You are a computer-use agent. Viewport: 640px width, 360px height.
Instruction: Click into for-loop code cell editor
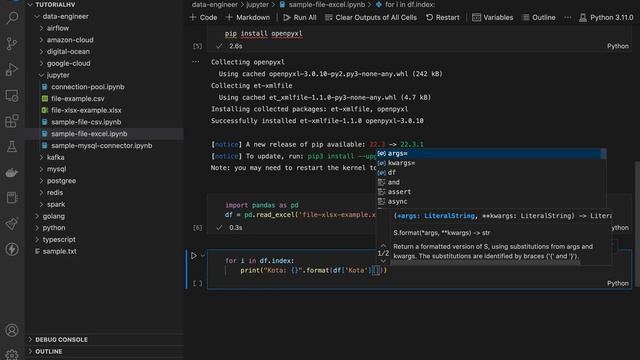tap(419, 265)
